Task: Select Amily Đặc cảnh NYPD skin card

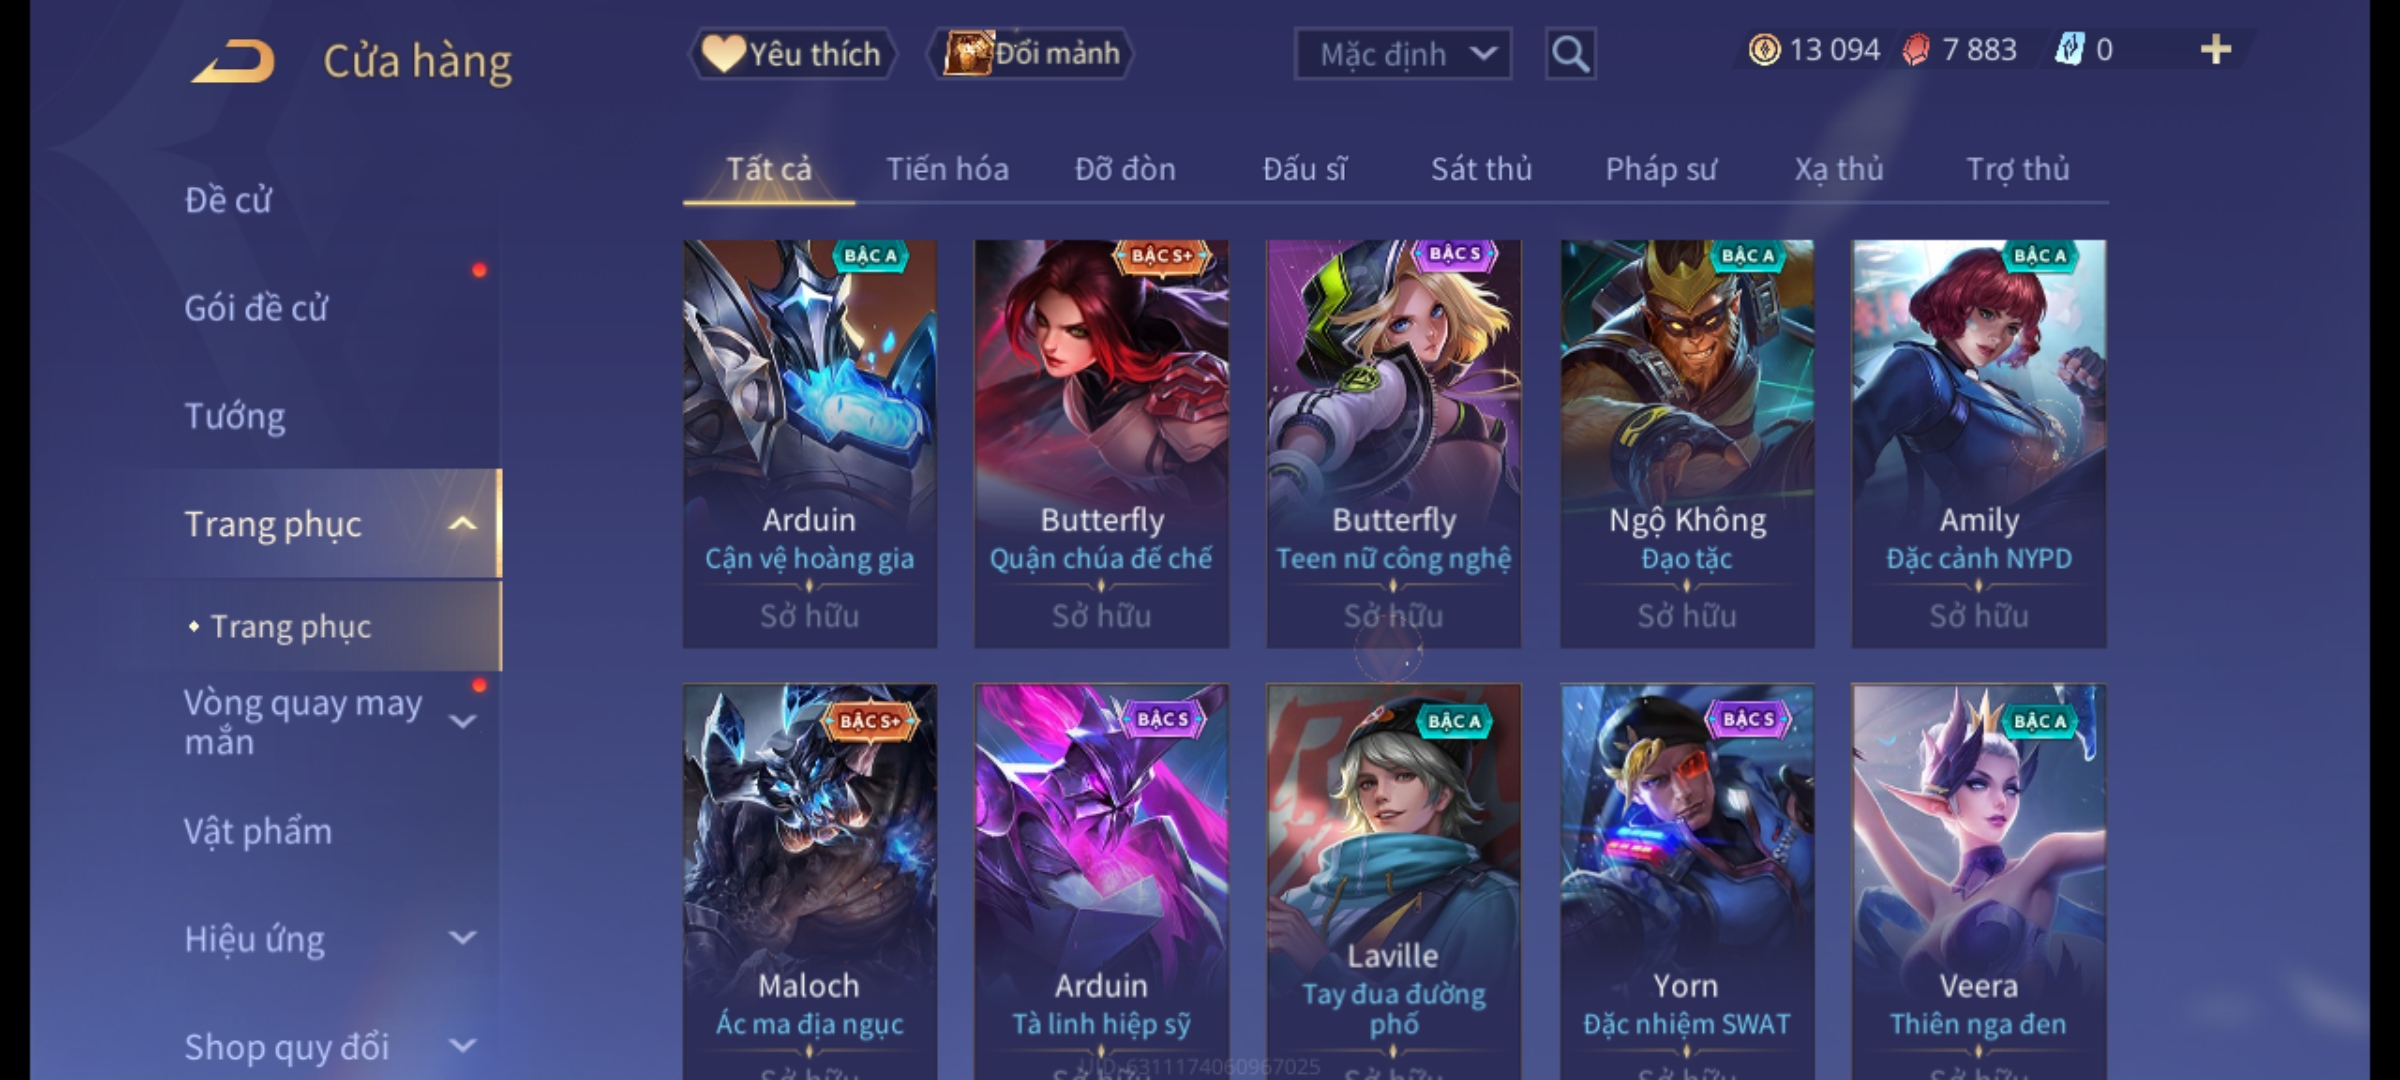Action: click(1978, 444)
